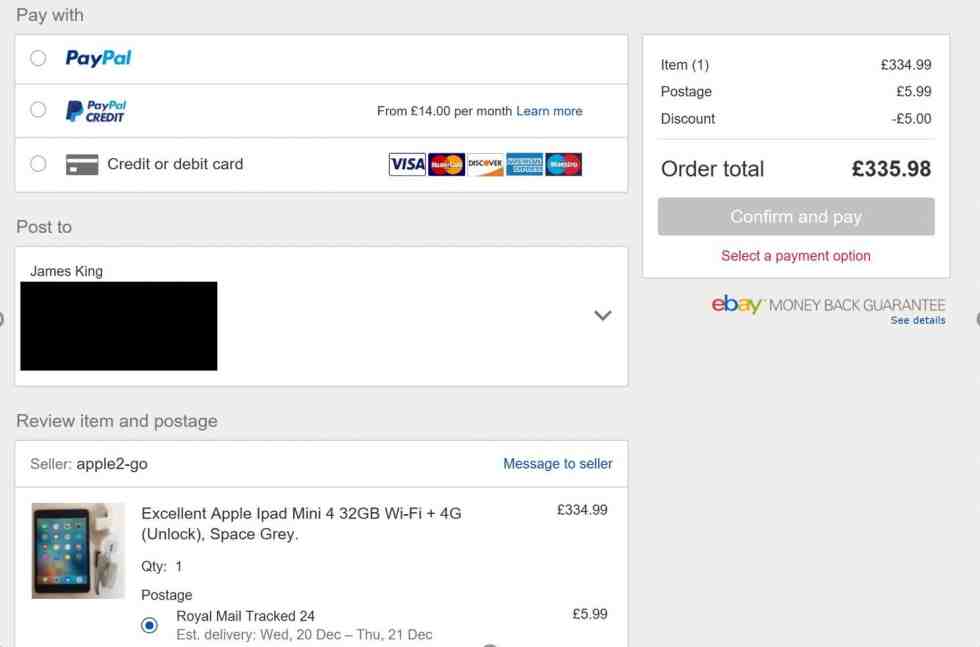The width and height of the screenshot is (980, 647).
Task: Click the MasterCard icon
Action: point(444,164)
